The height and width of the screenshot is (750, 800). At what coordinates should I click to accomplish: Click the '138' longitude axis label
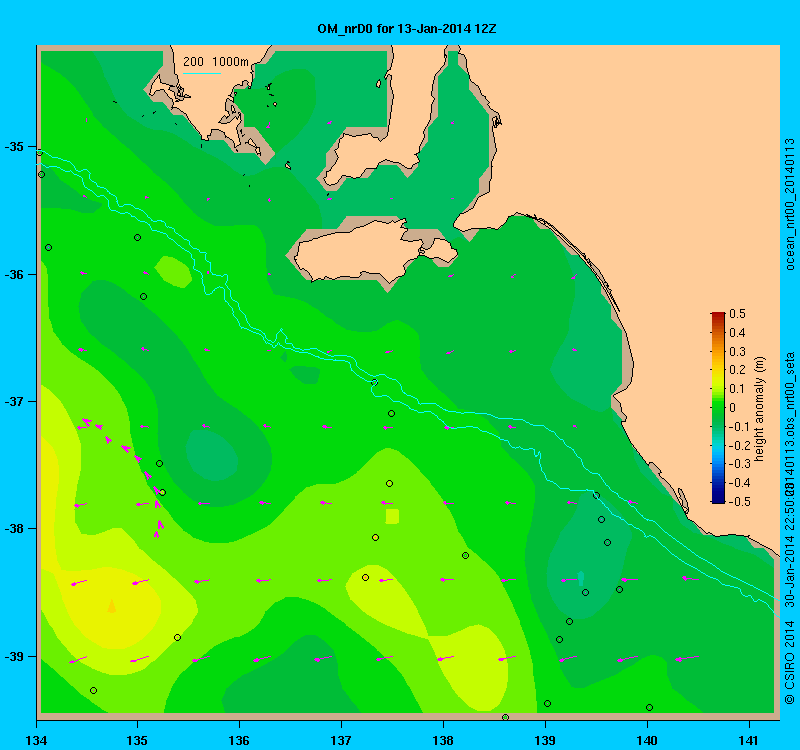point(443,740)
